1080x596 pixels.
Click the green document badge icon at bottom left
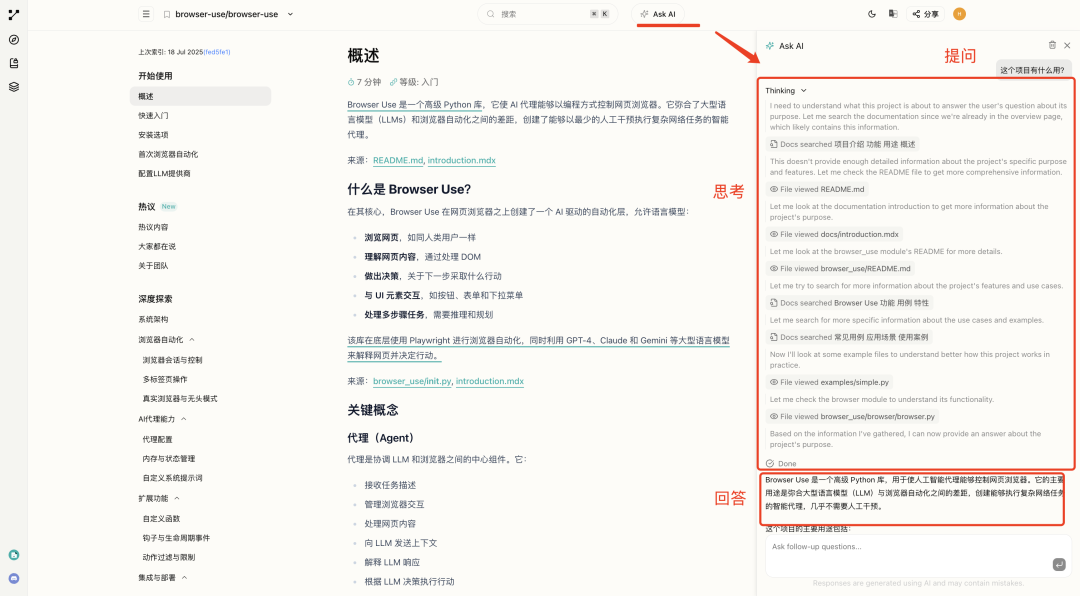[14, 555]
